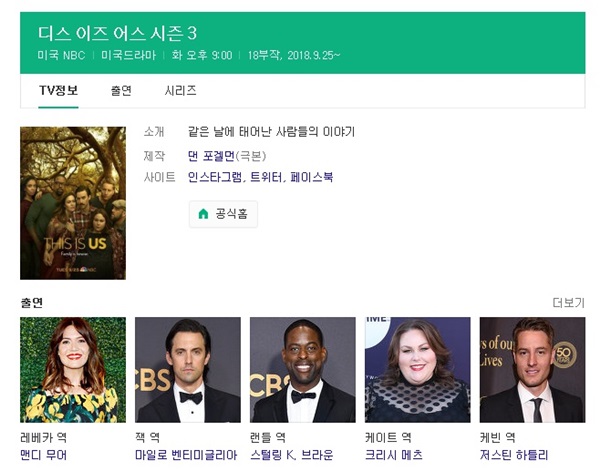
Task: Click the 미국 NBC broadcaster text
Action: pos(61,55)
